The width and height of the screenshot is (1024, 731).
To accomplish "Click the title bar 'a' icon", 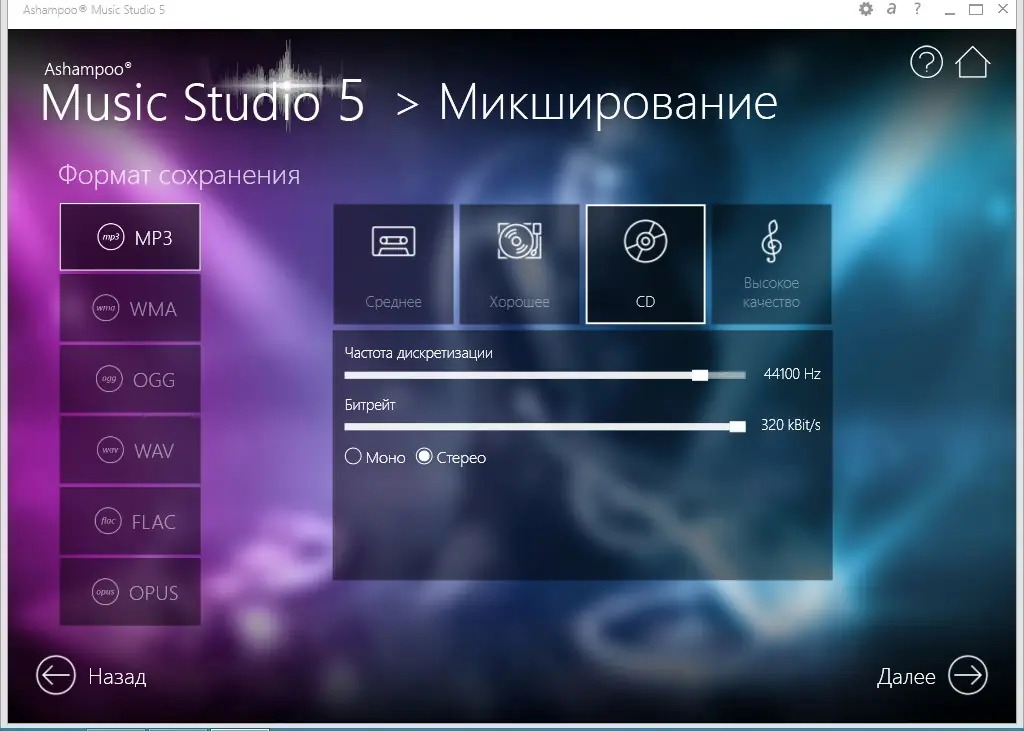I will [891, 9].
